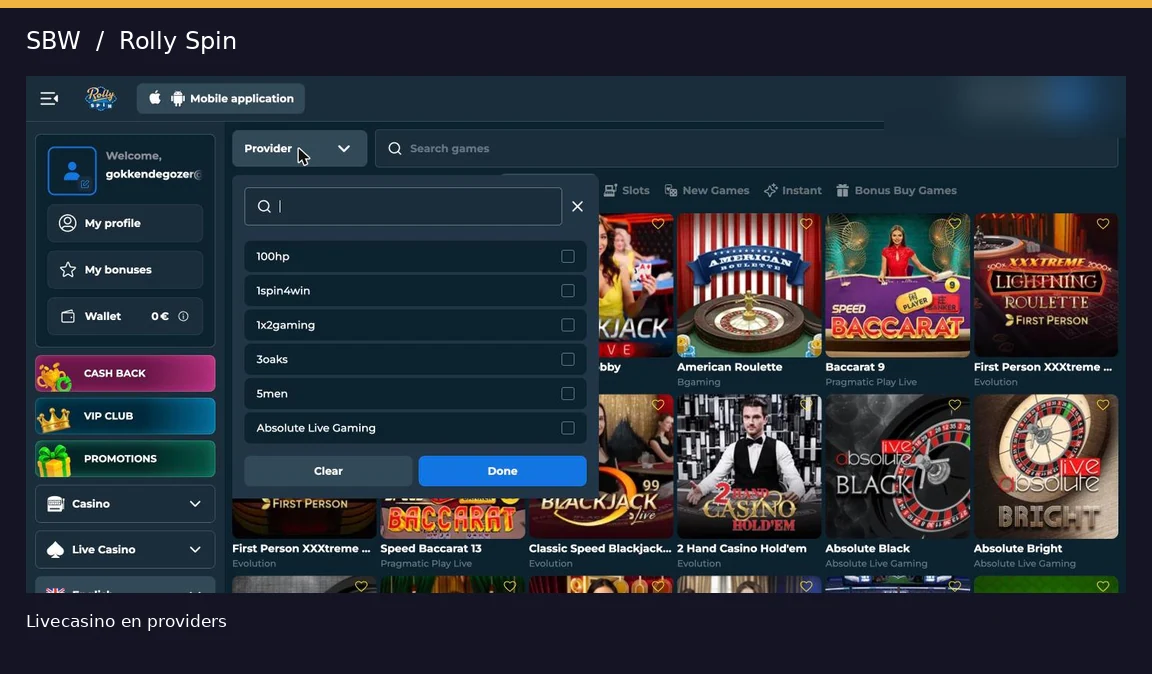The image size is (1152, 674).
Task: Open the Wallet entry
Action: tap(125, 316)
